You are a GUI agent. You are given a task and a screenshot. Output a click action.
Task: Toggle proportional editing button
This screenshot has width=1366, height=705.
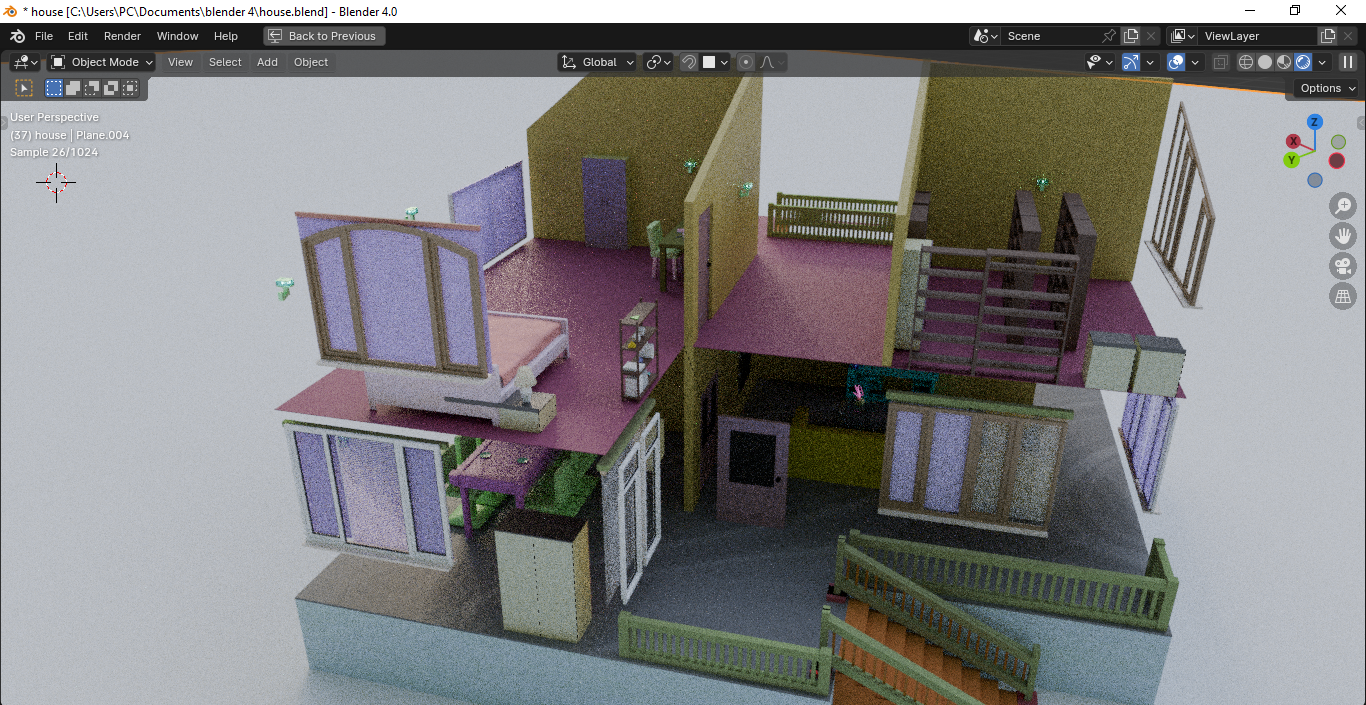pos(745,62)
